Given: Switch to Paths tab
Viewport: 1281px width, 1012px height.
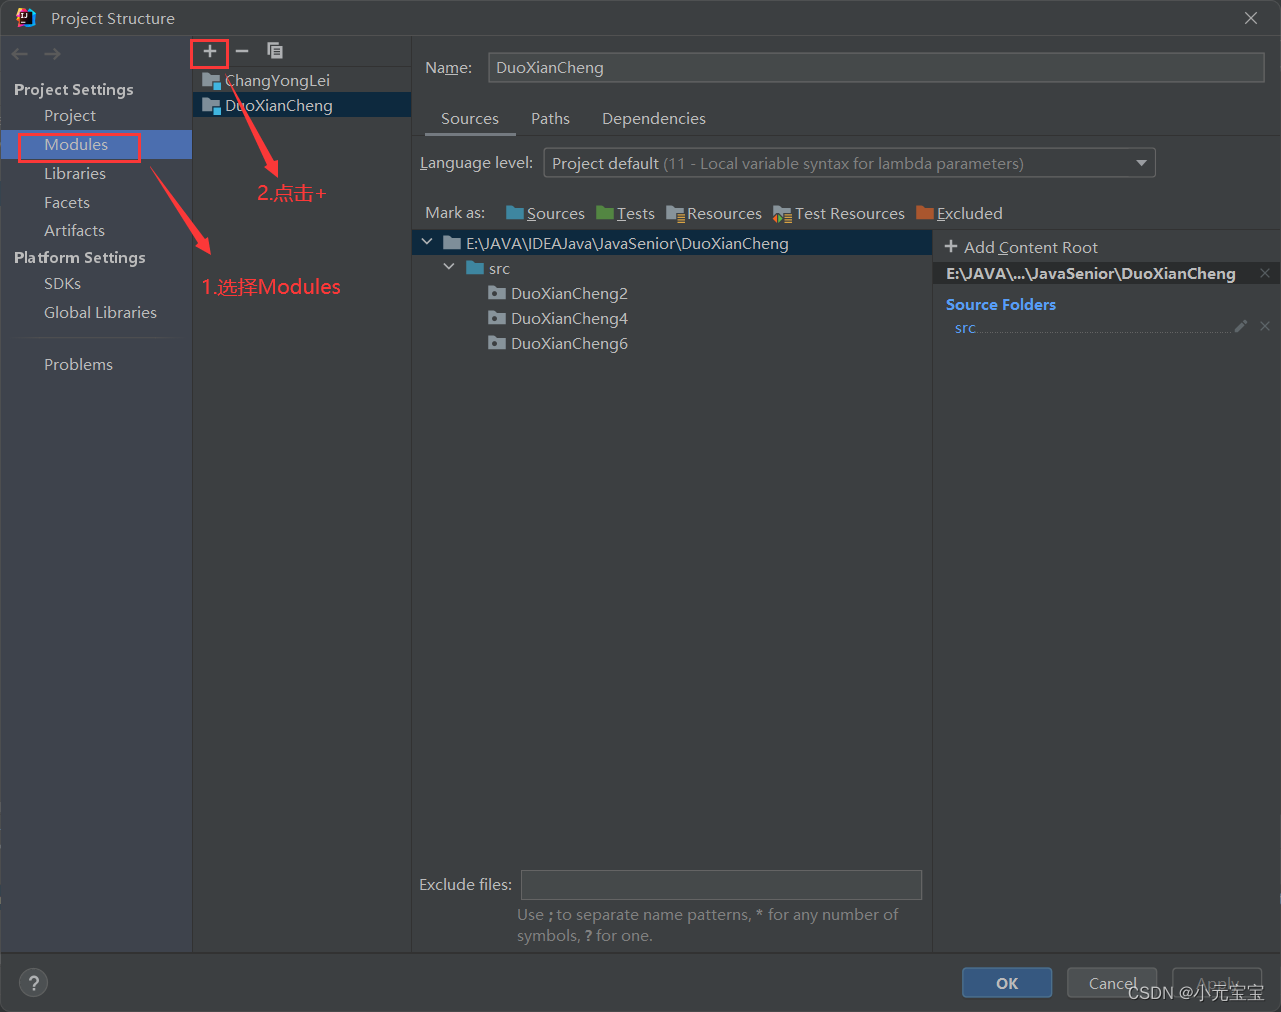Looking at the screenshot, I should point(550,118).
